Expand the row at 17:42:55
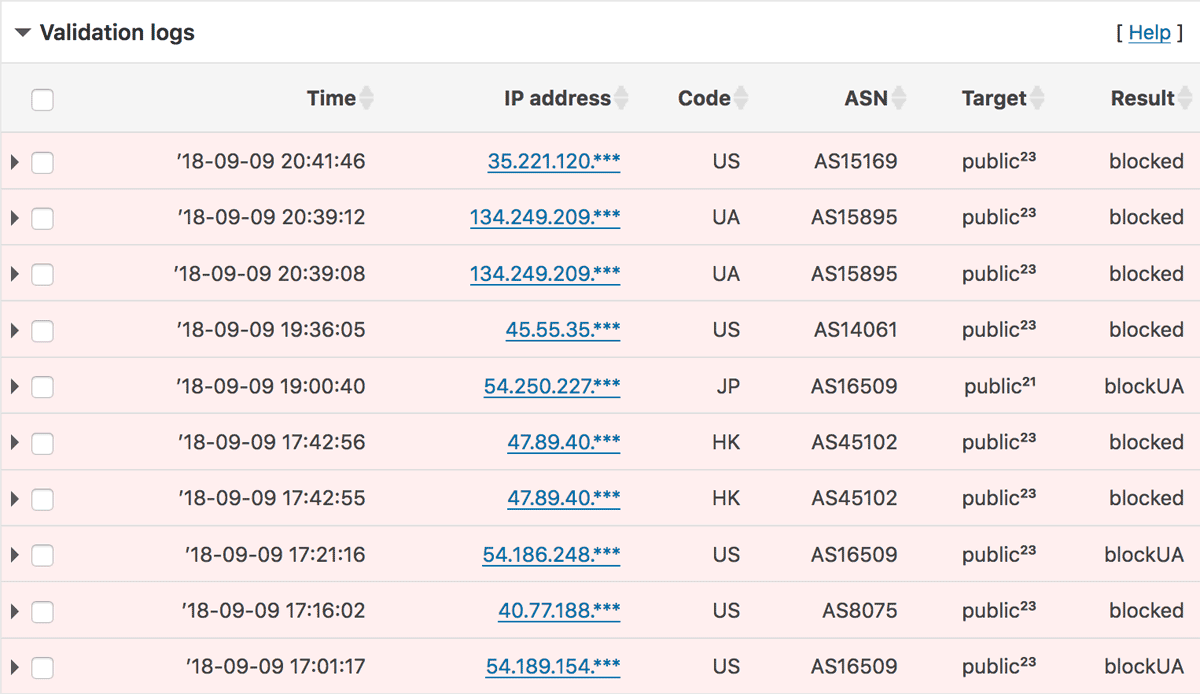 tap(14, 498)
